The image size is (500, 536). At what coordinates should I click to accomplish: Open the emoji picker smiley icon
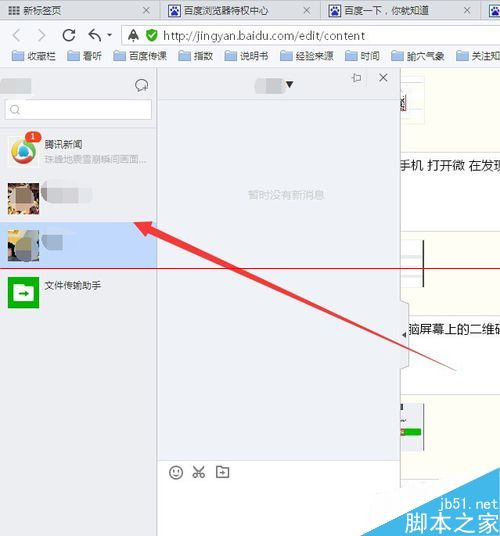176,472
